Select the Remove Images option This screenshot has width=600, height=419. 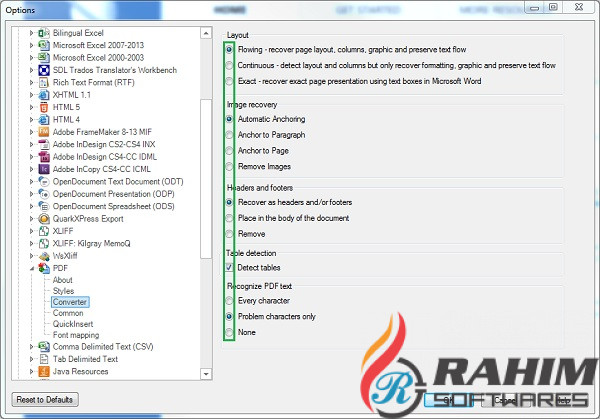pos(229,166)
